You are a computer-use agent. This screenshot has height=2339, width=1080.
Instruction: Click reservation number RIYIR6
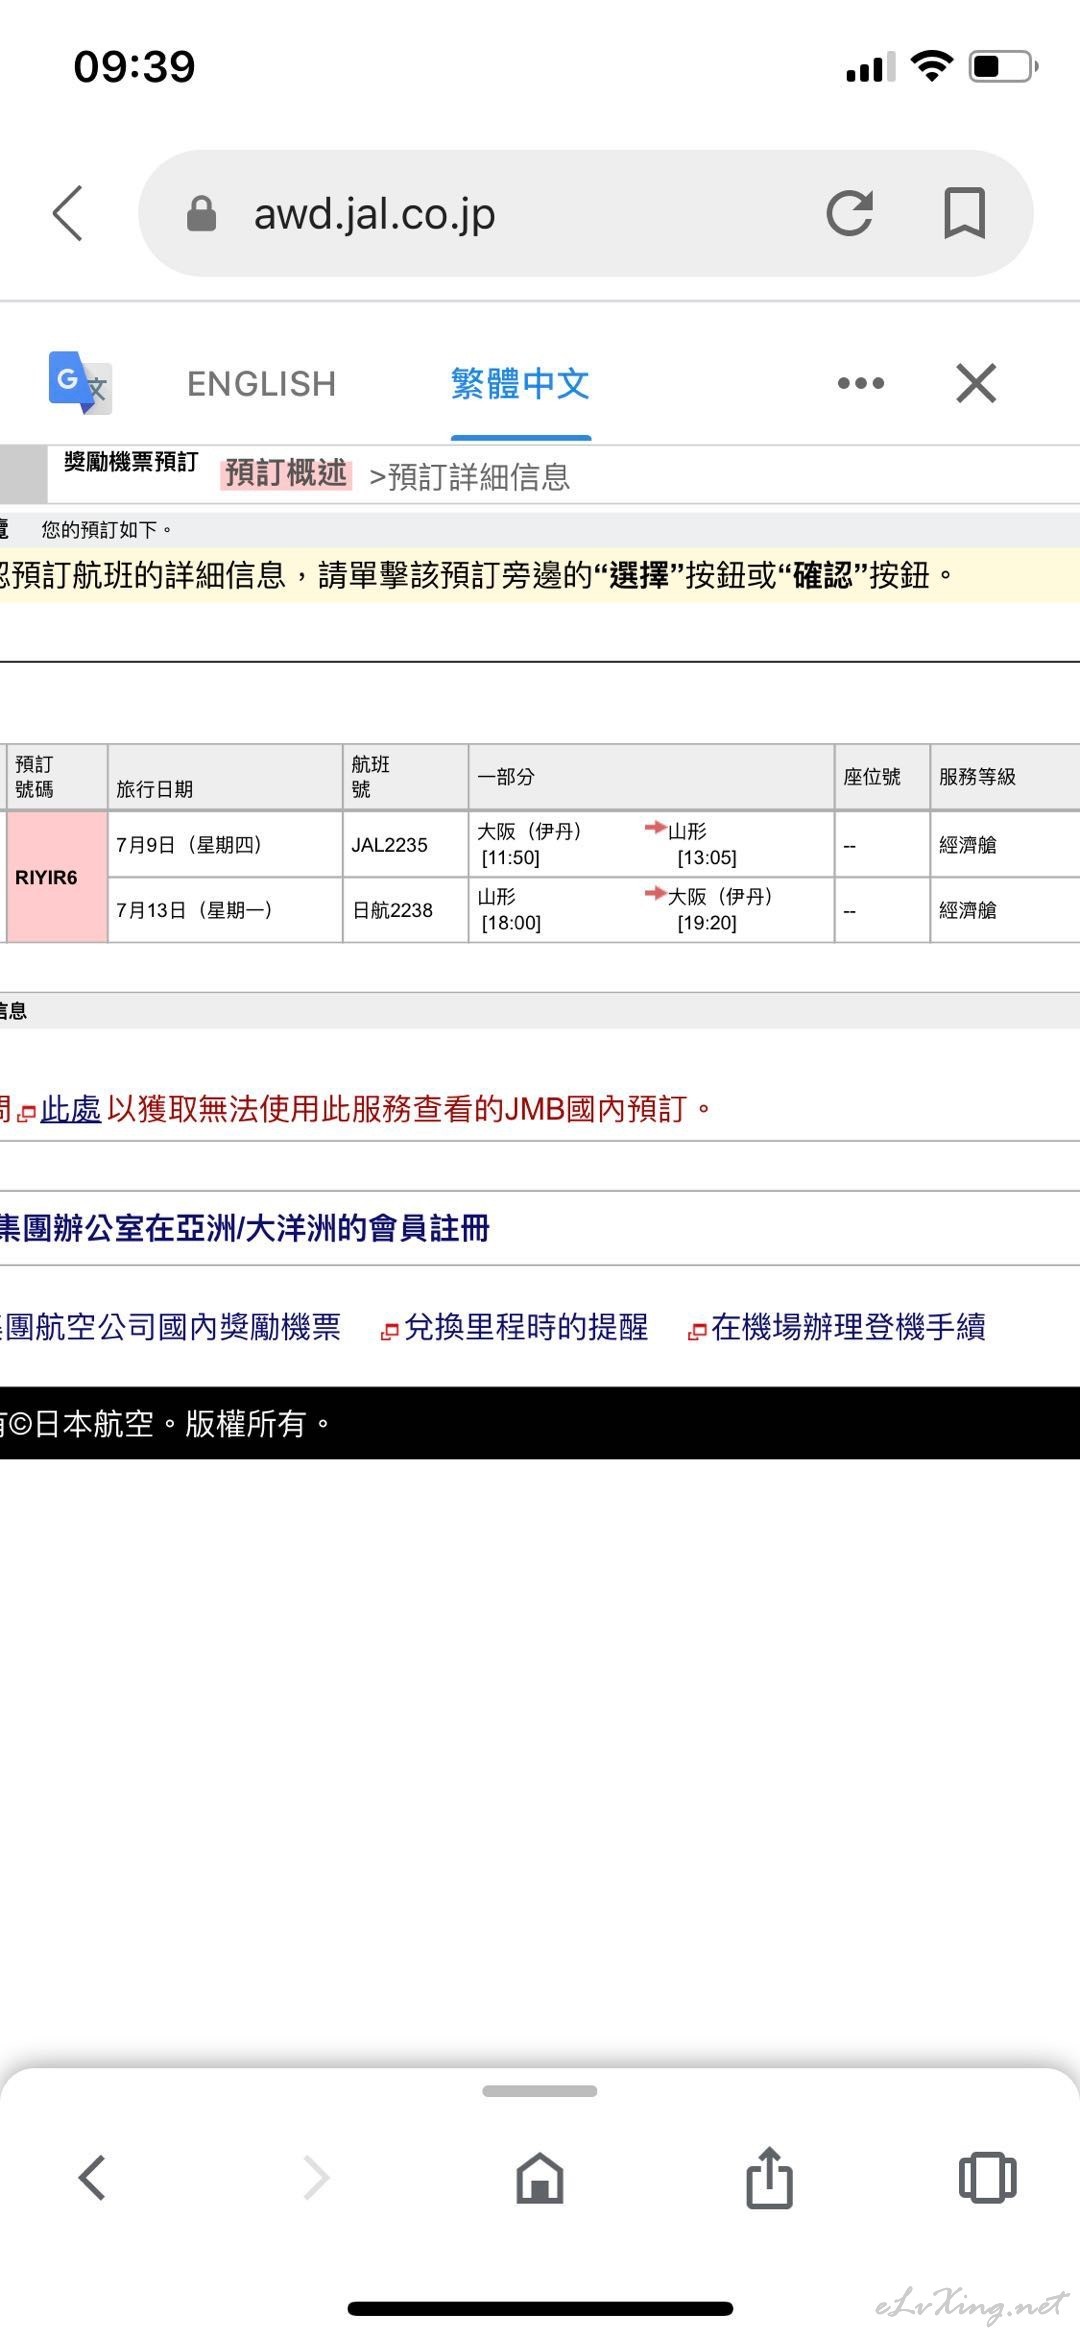[46, 877]
